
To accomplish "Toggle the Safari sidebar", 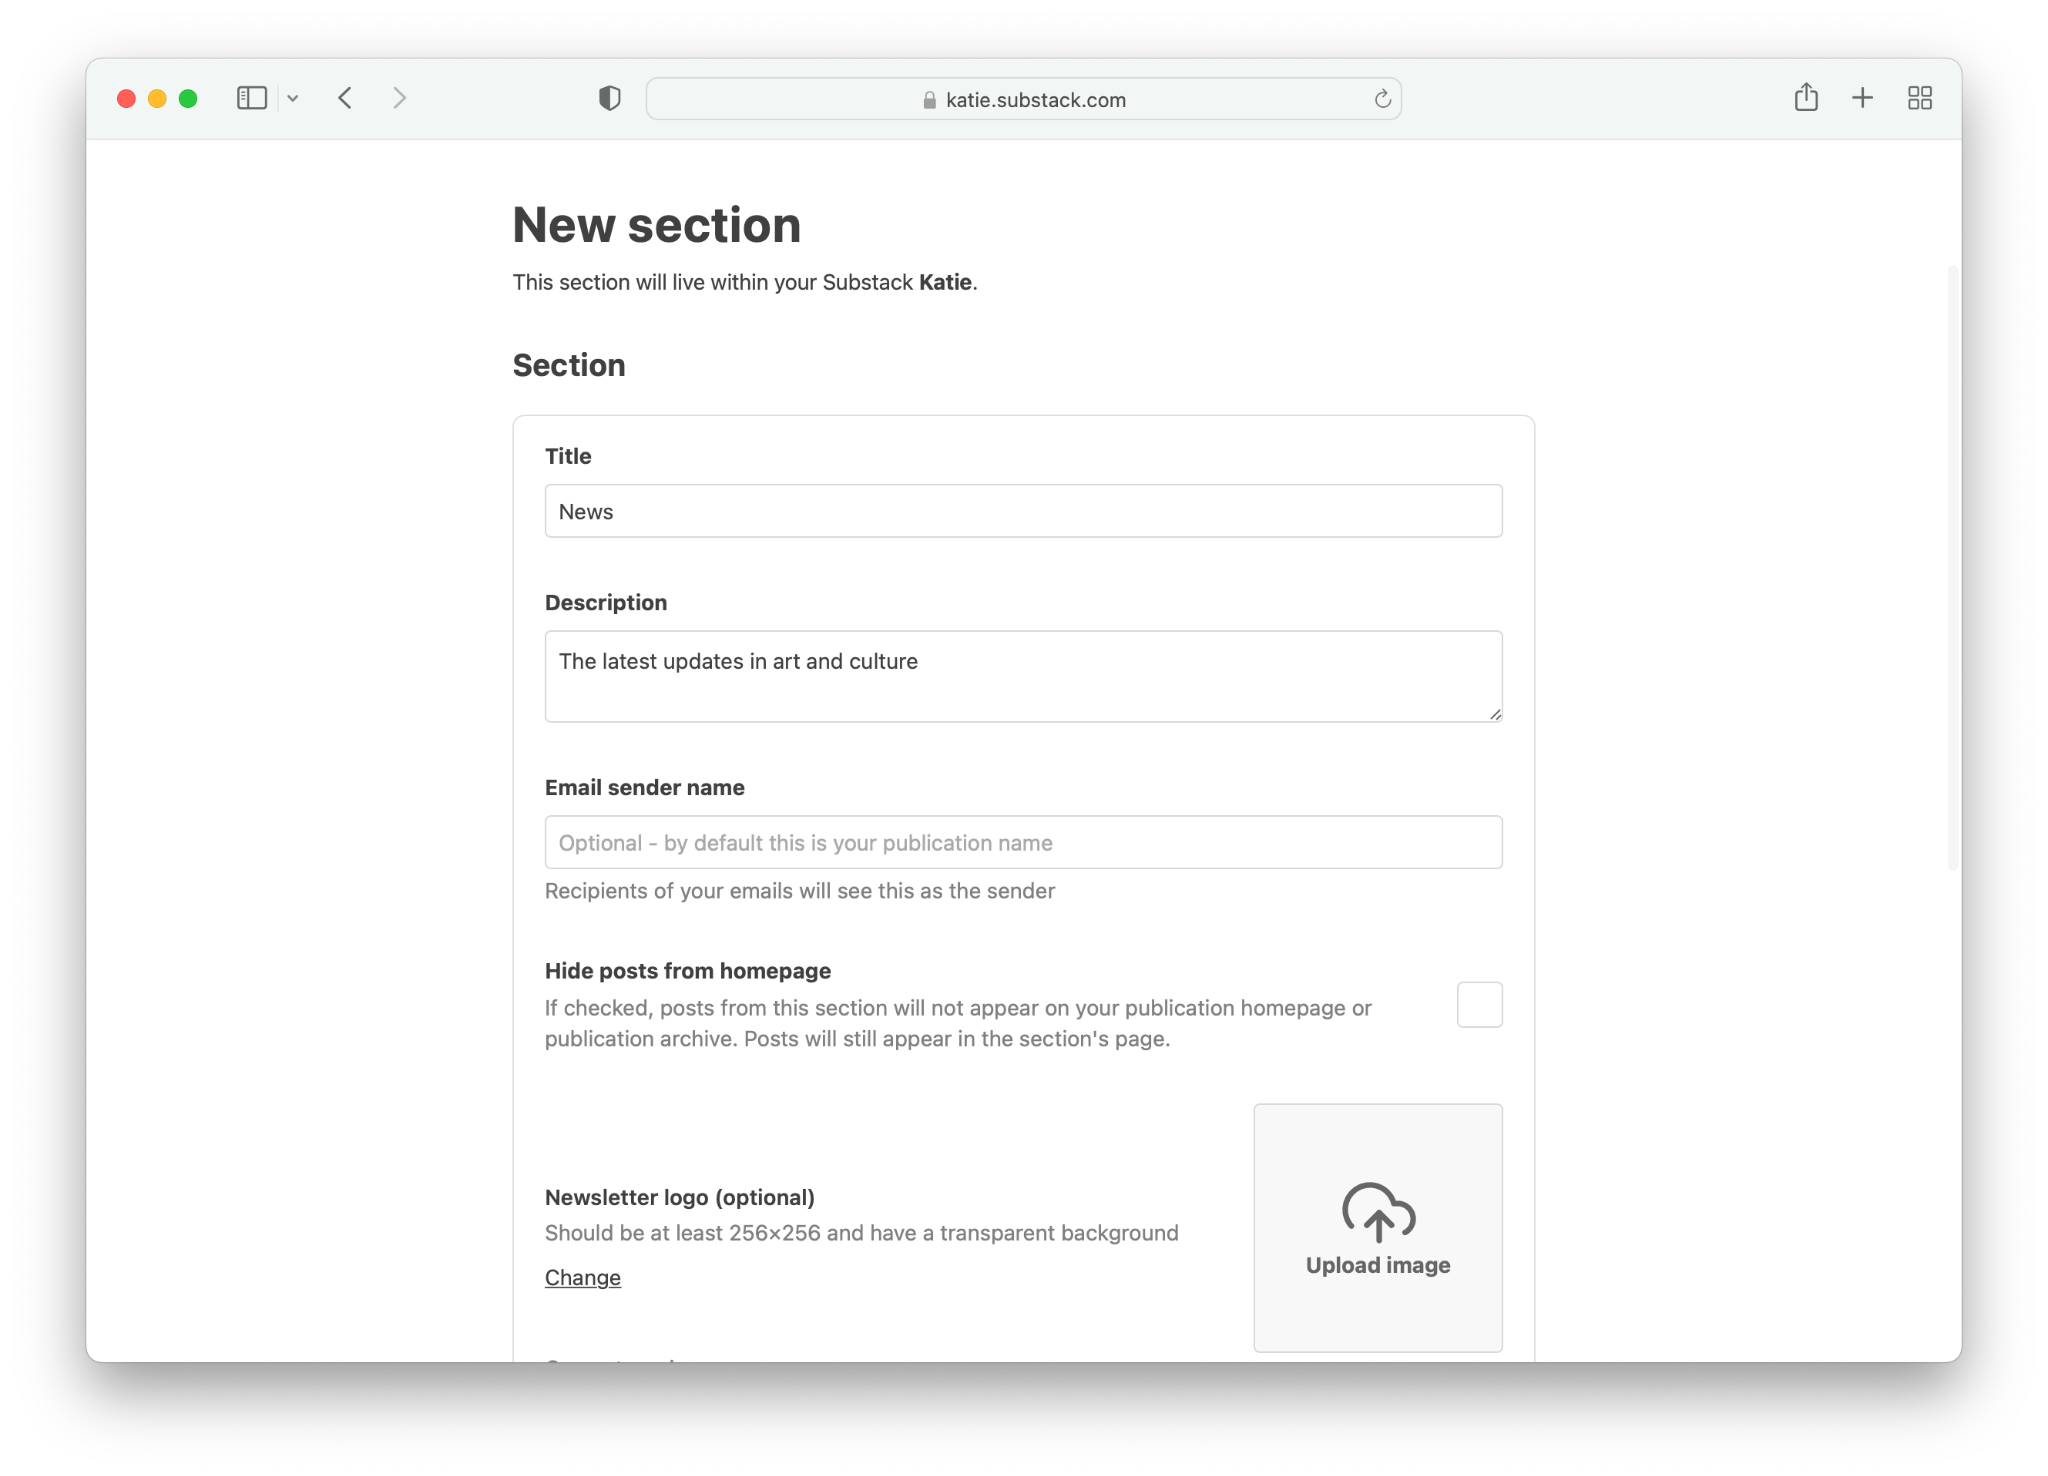I will (251, 97).
